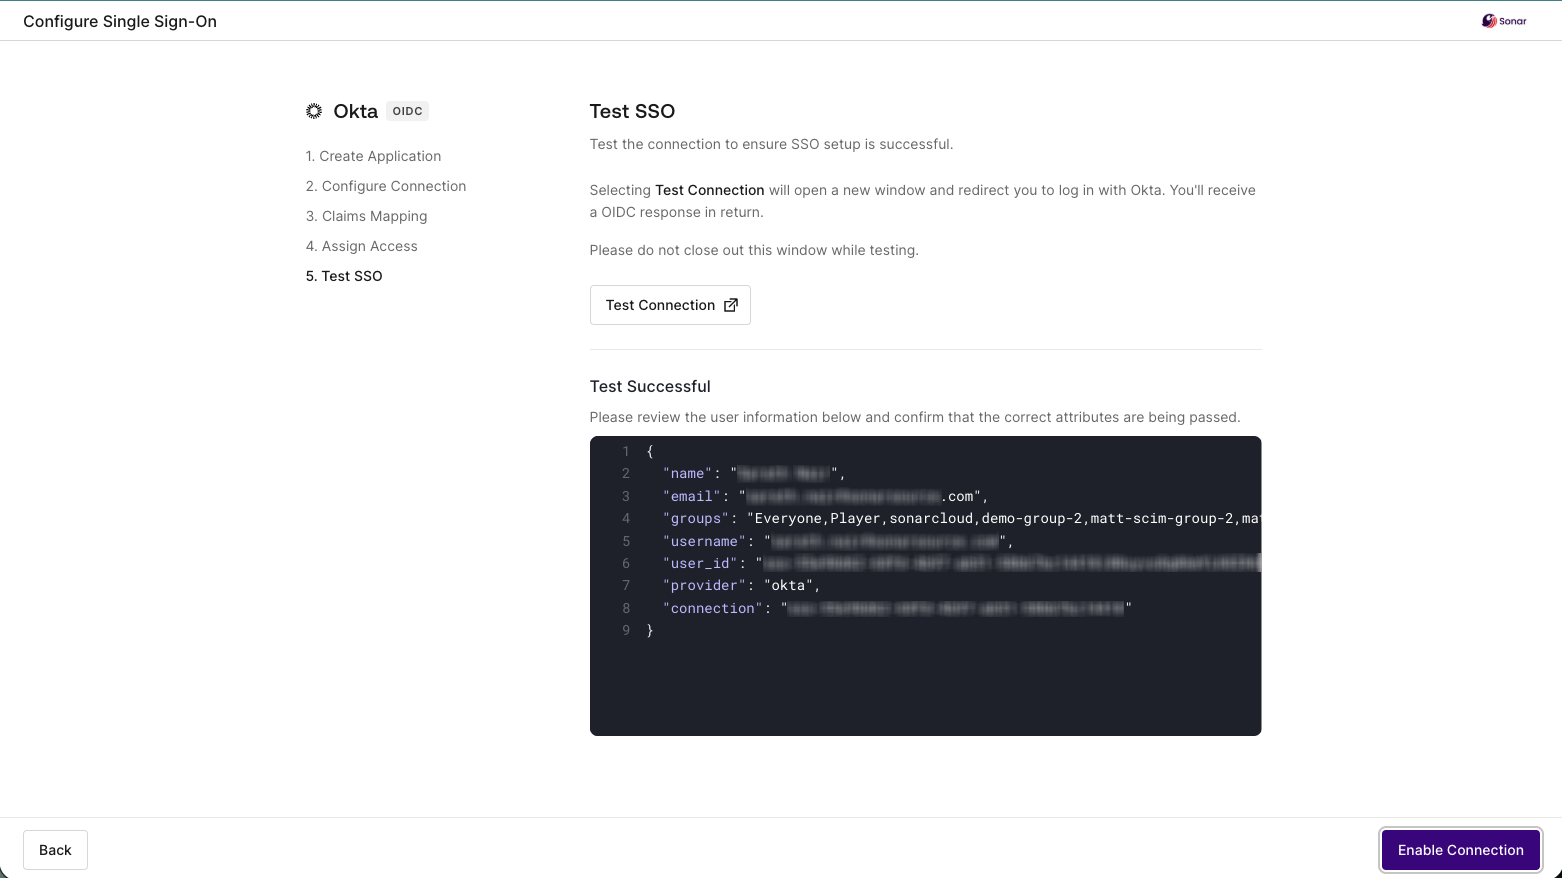
Task: Go to step 1 Create Application
Action: [373, 156]
